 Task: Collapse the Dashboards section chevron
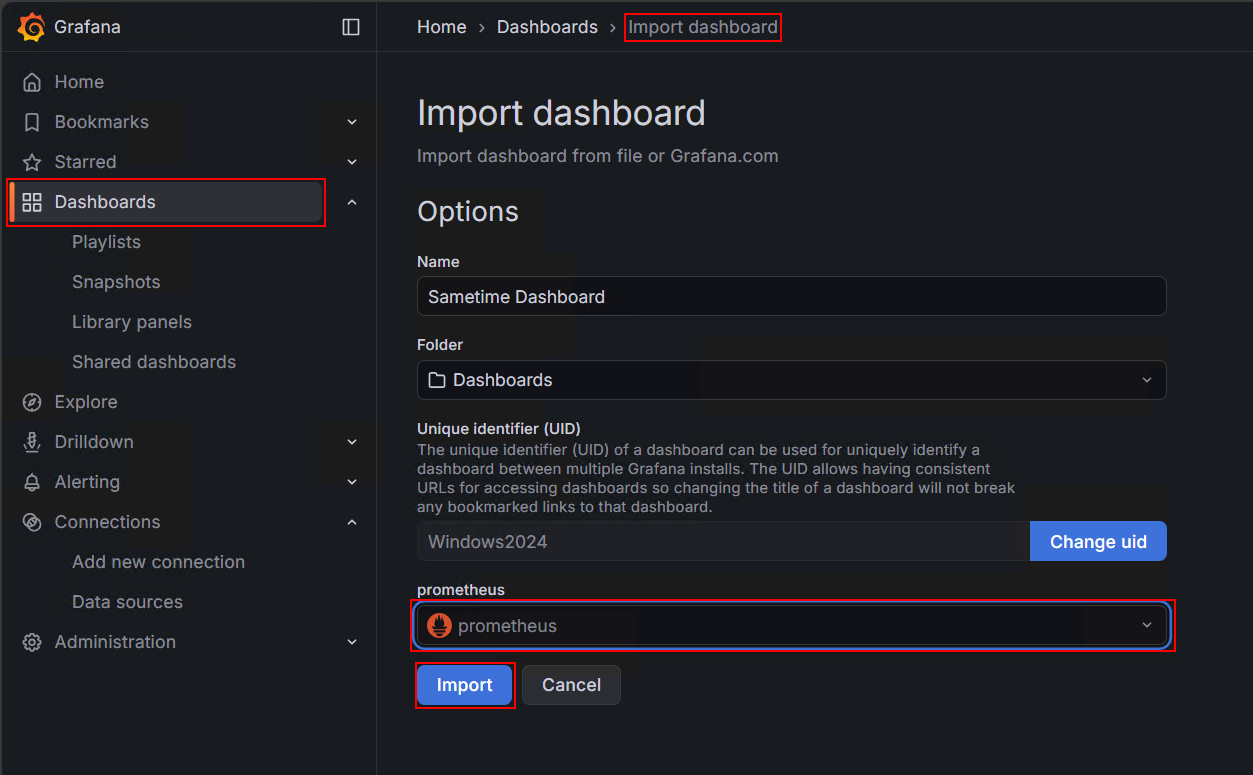tap(351, 201)
